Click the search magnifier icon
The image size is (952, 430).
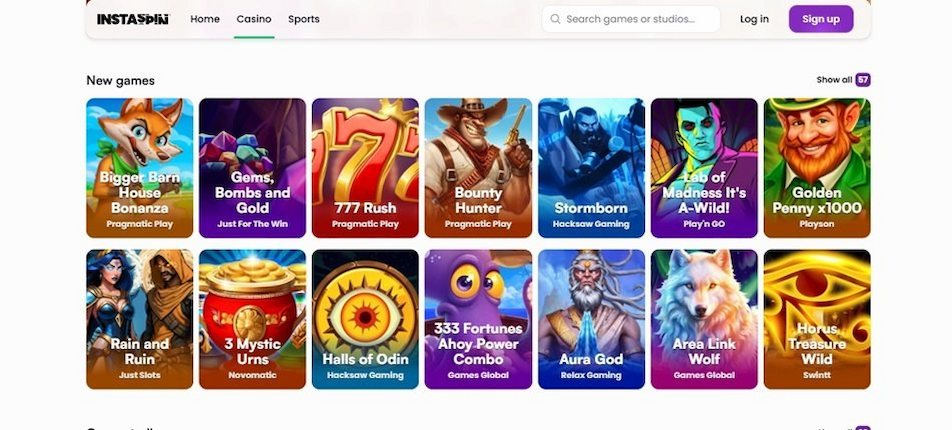click(x=555, y=19)
